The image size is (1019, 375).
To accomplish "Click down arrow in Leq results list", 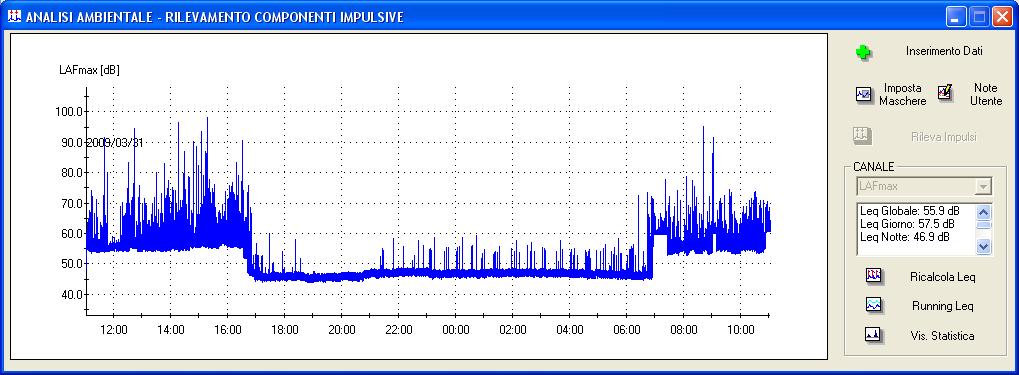I will 983,246.
